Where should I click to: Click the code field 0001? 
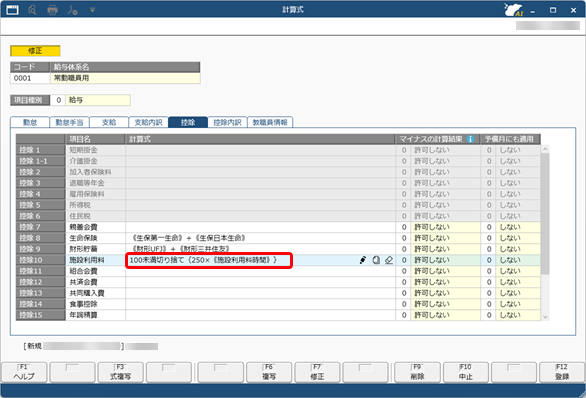[30, 78]
